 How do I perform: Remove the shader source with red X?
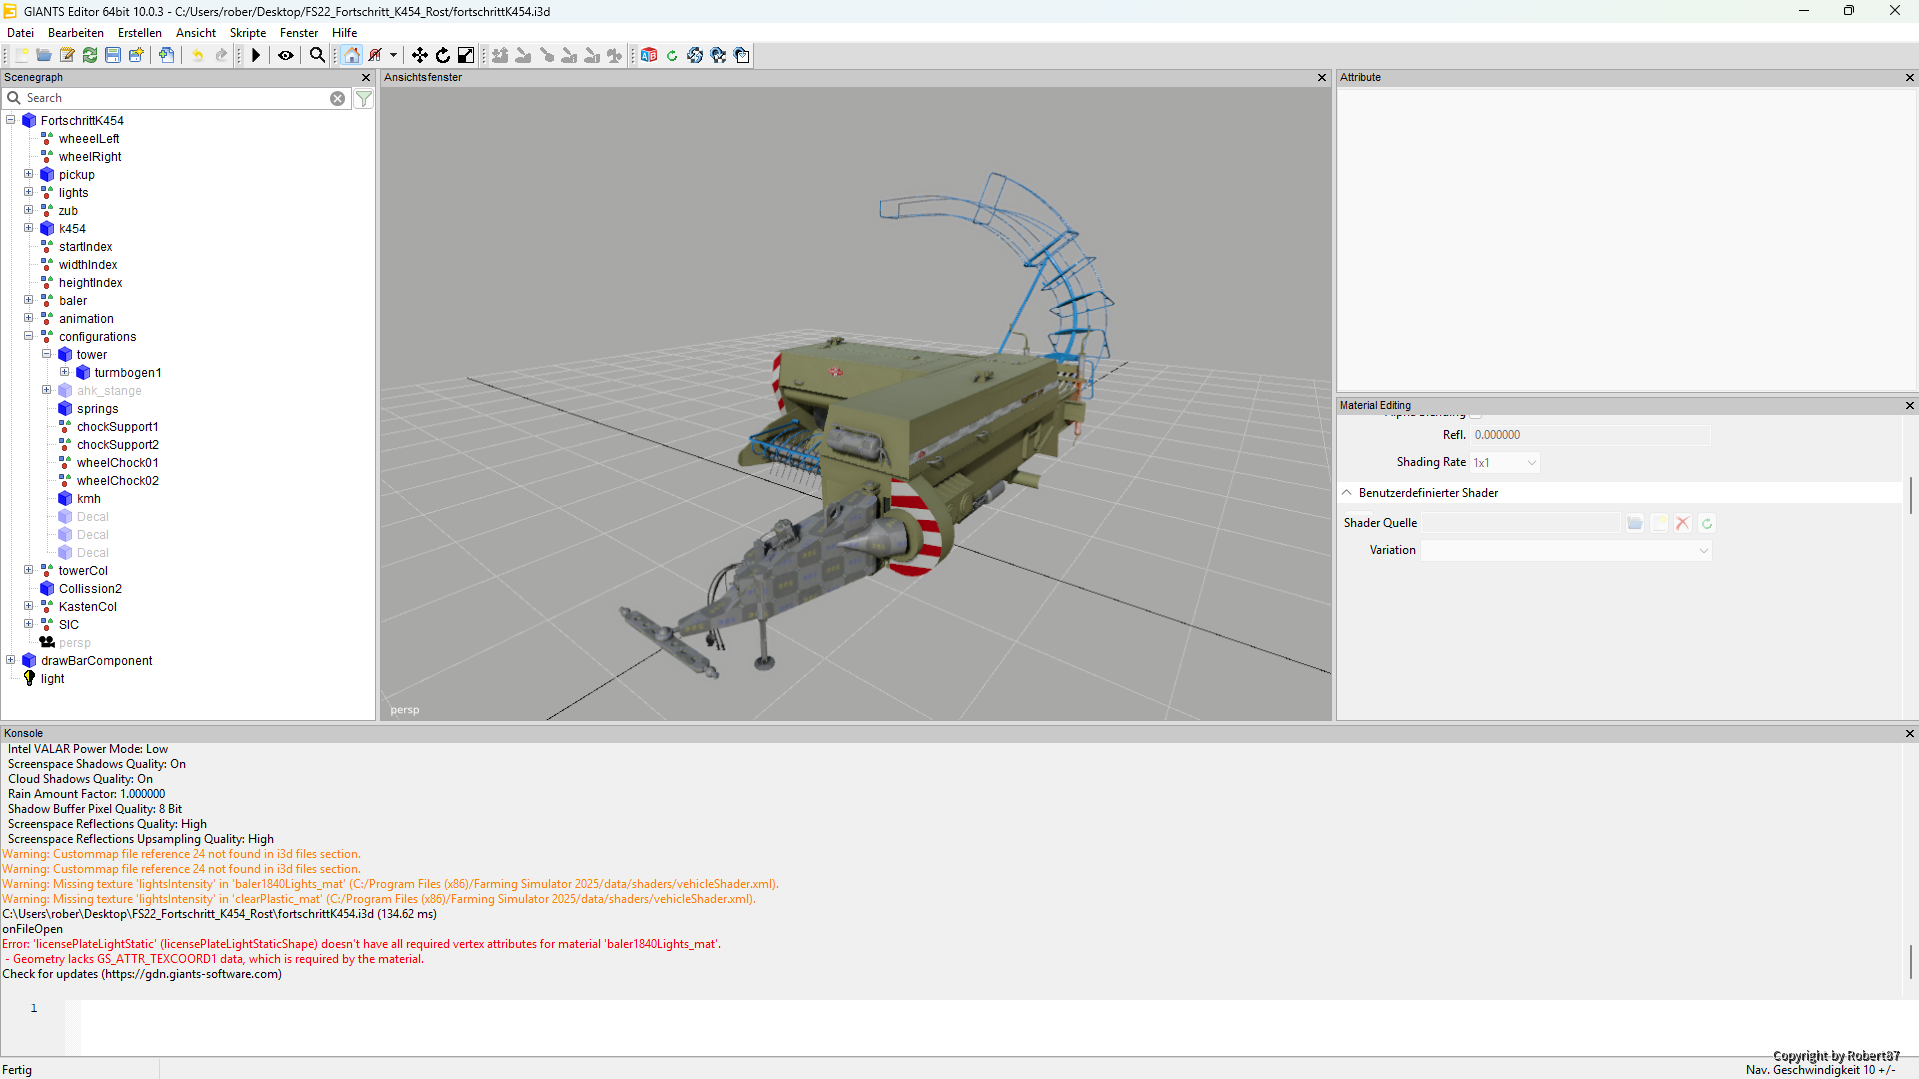point(1683,523)
